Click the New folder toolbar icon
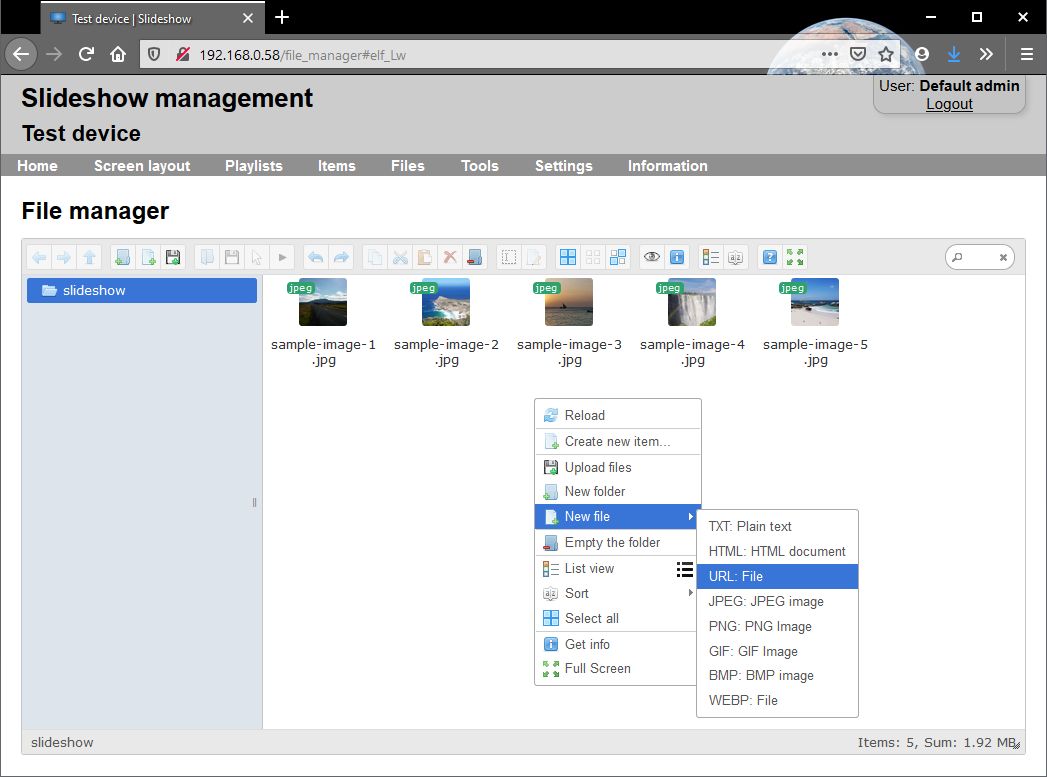Image resolution: width=1047 pixels, height=777 pixels. pos(122,257)
